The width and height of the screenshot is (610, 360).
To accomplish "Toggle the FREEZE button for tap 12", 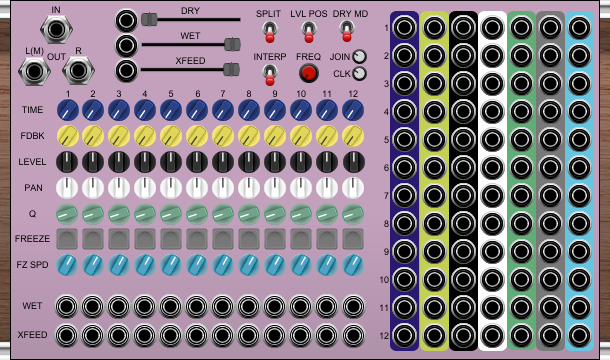I will (x=353, y=239).
